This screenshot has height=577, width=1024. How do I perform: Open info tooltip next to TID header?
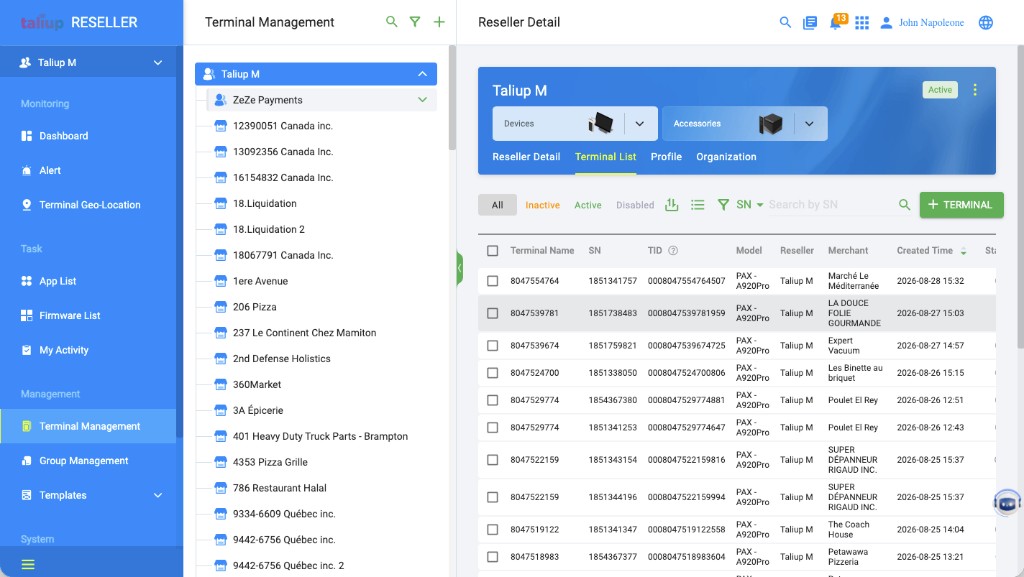tap(673, 251)
